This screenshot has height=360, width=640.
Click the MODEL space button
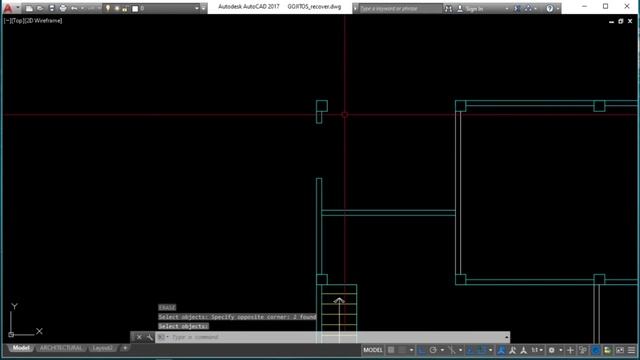[373, 350]
